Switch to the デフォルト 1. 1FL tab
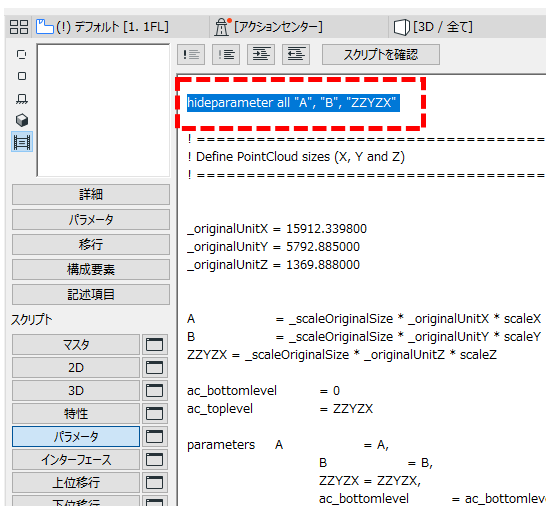 coord(103,27)
